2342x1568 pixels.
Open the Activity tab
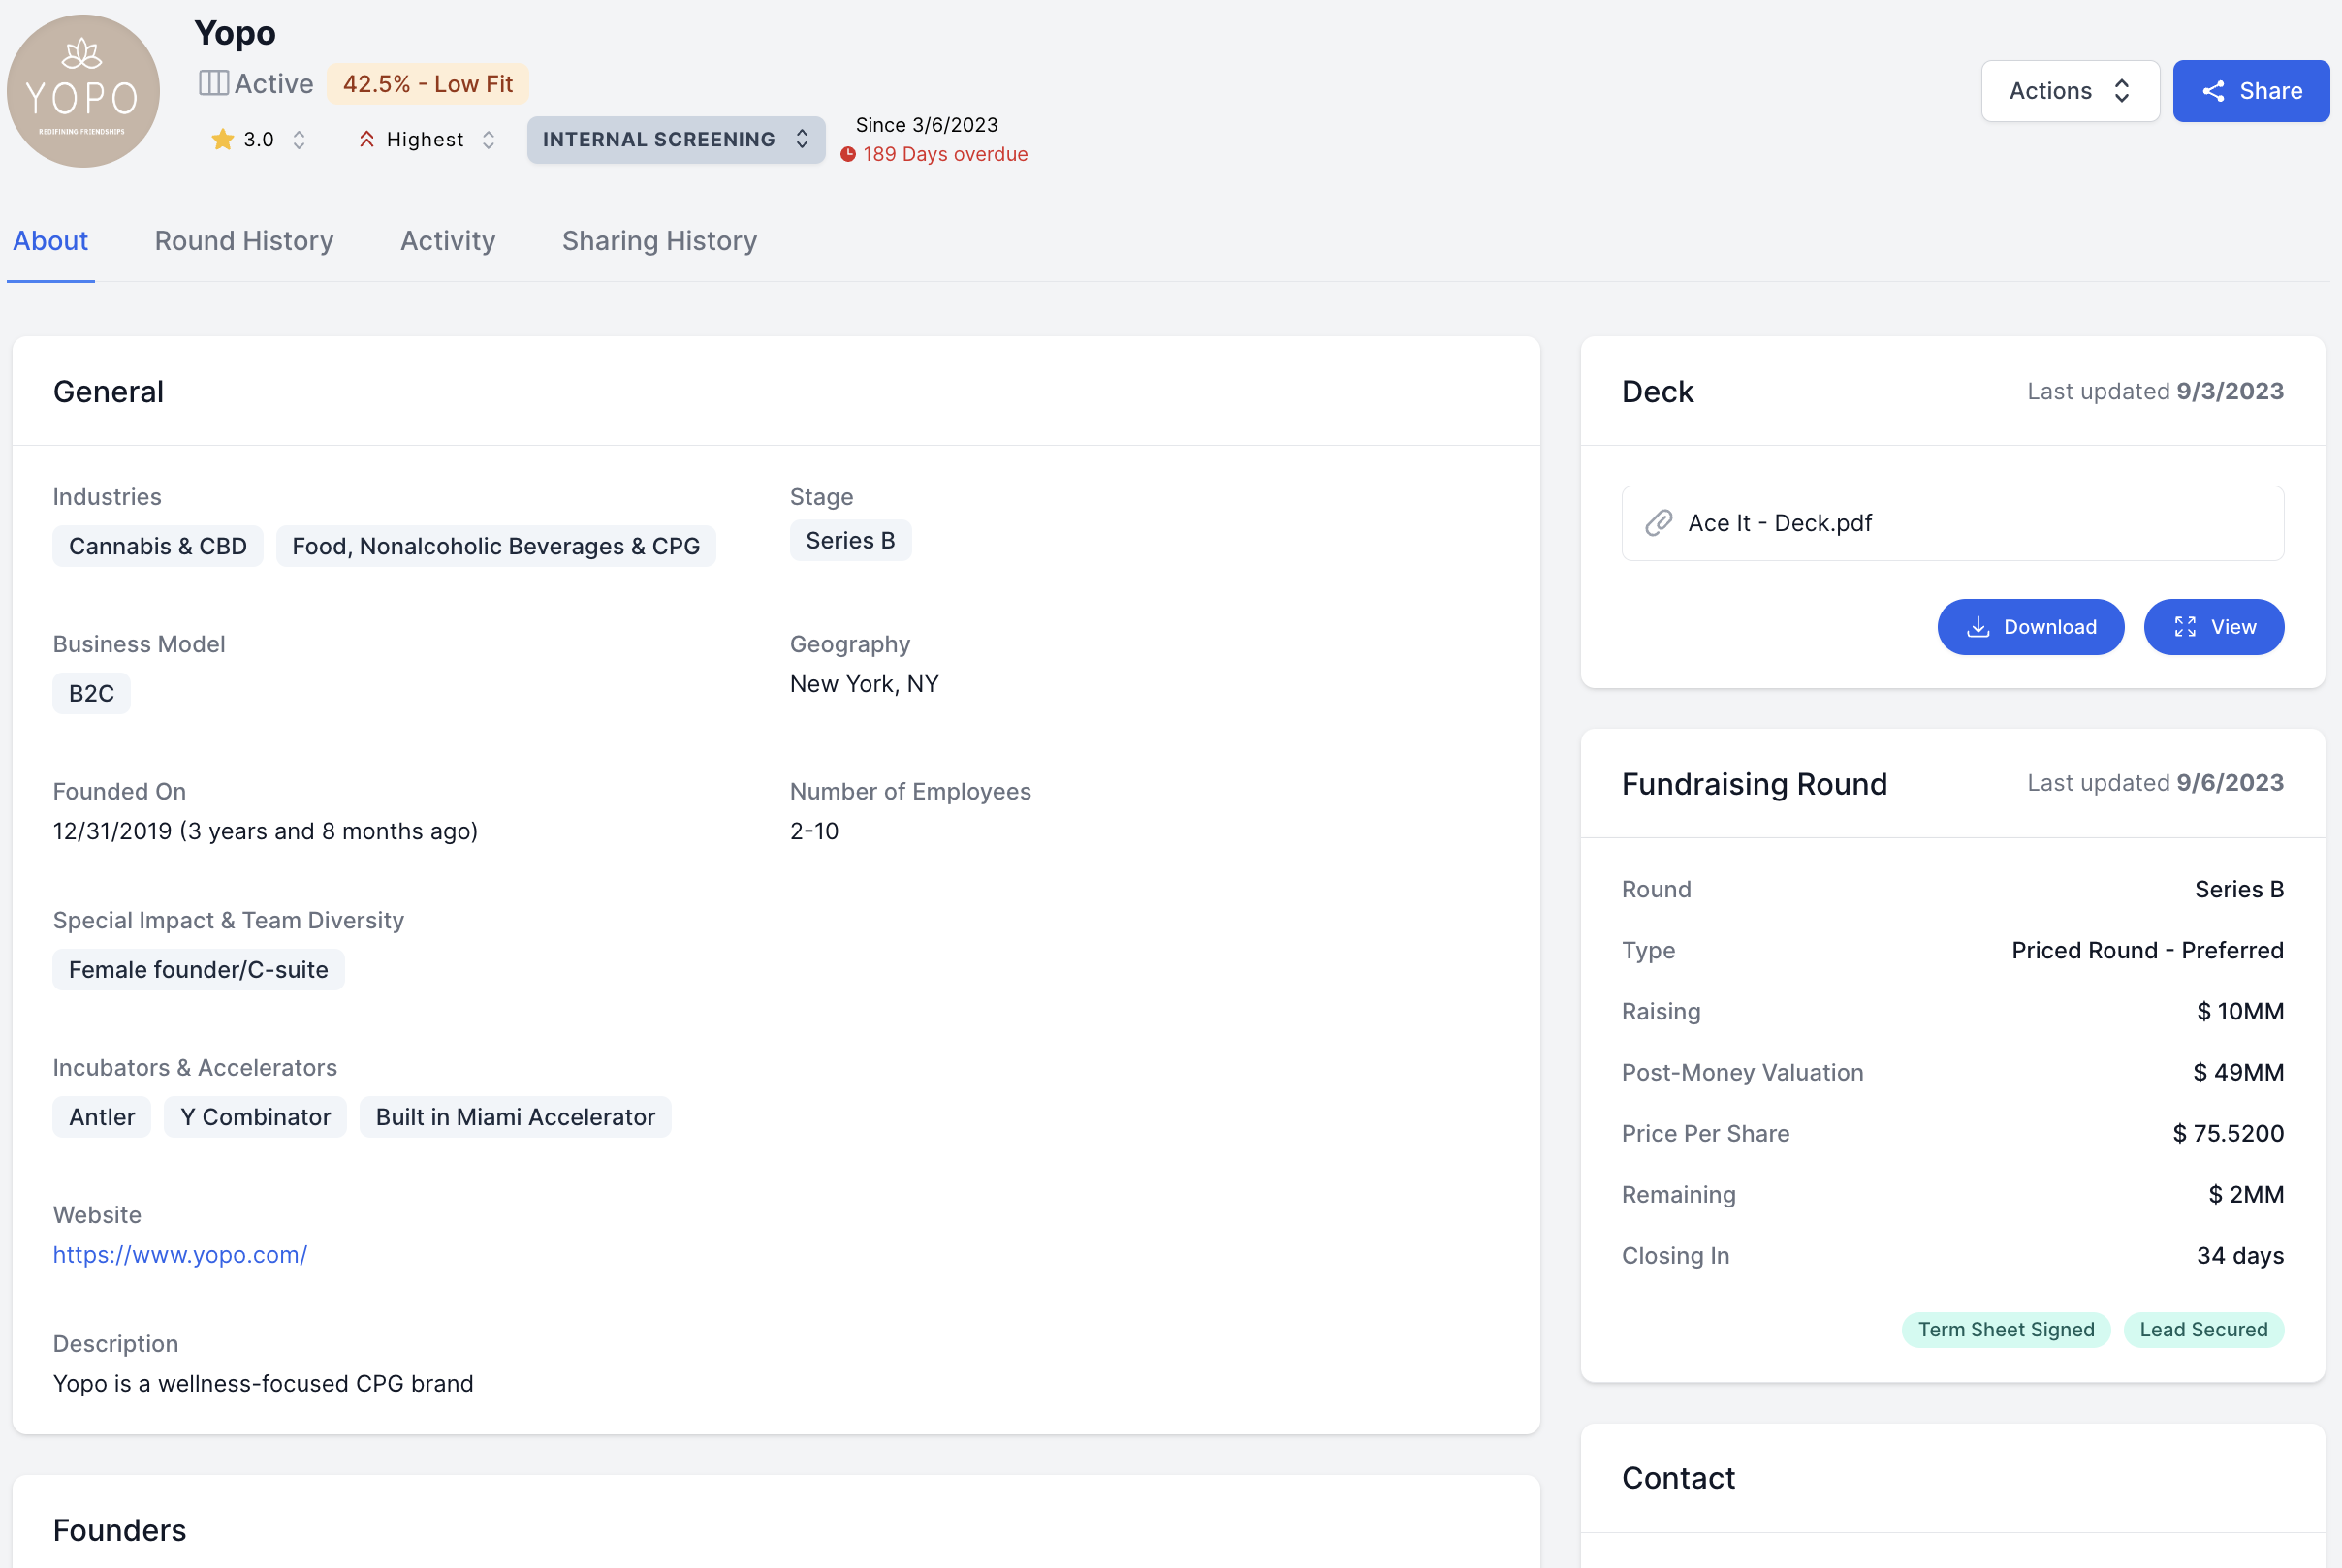point(447,241)
